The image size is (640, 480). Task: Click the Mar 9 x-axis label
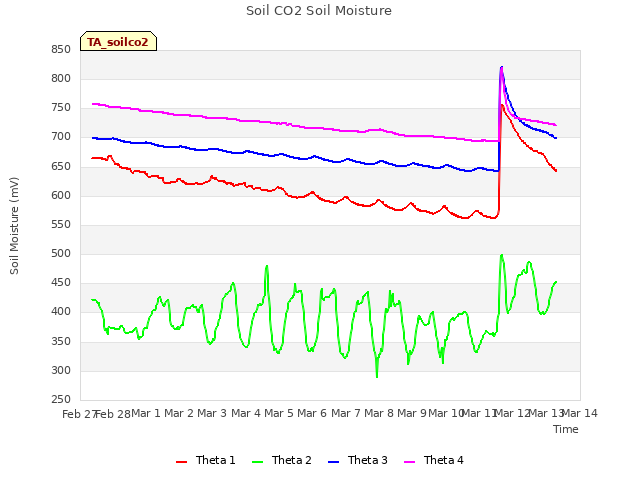pos(412,413)
